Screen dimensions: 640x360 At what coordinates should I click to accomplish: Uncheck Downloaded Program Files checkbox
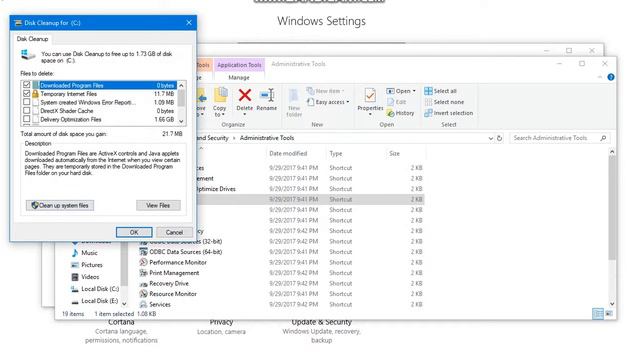coord(27,85)
